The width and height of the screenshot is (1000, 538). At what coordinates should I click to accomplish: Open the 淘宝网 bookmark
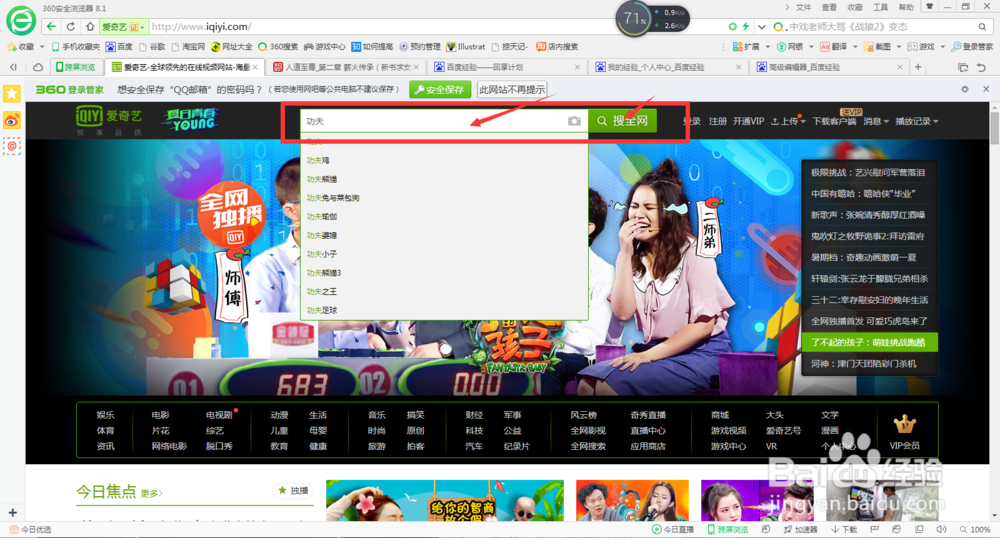tap(188, 47)
